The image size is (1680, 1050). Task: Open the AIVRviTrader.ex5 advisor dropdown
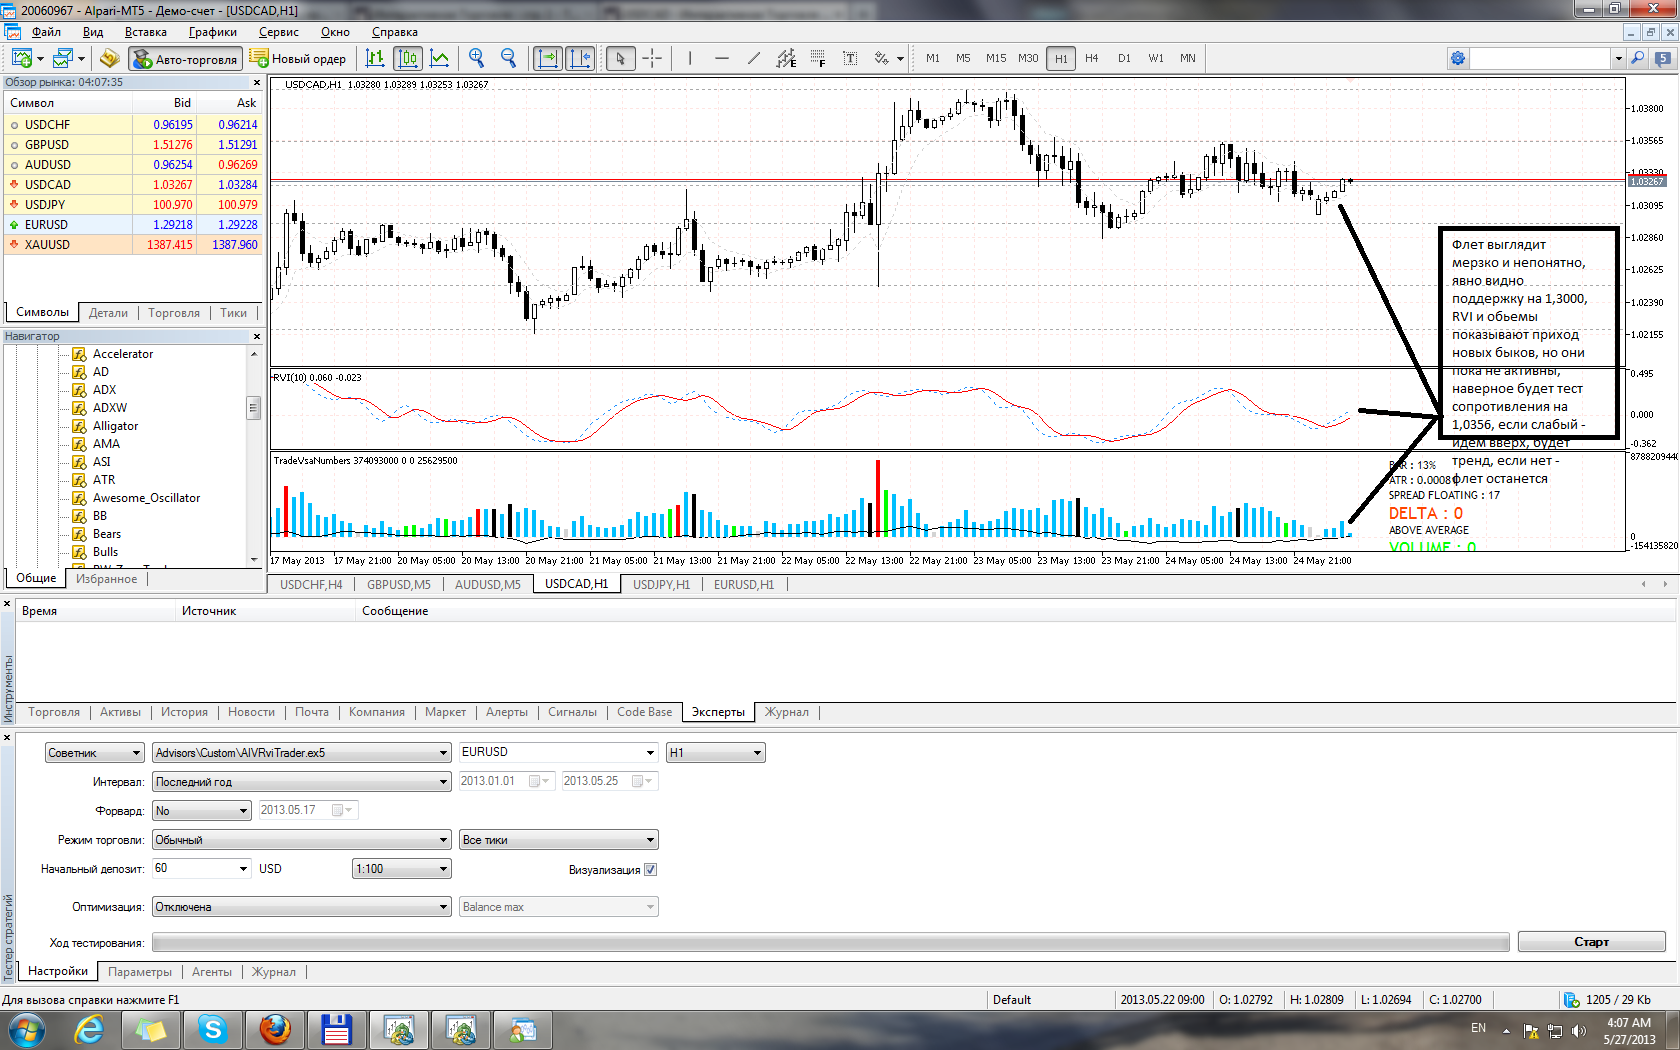(301, 753)
